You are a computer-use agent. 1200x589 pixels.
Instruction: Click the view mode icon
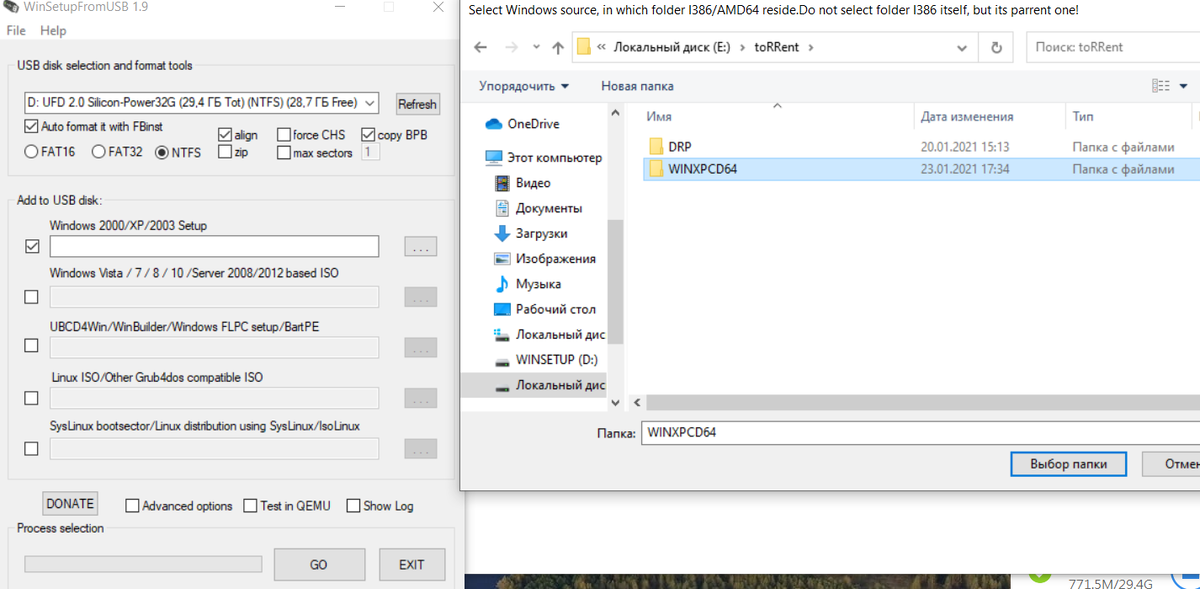point(1161,86)
